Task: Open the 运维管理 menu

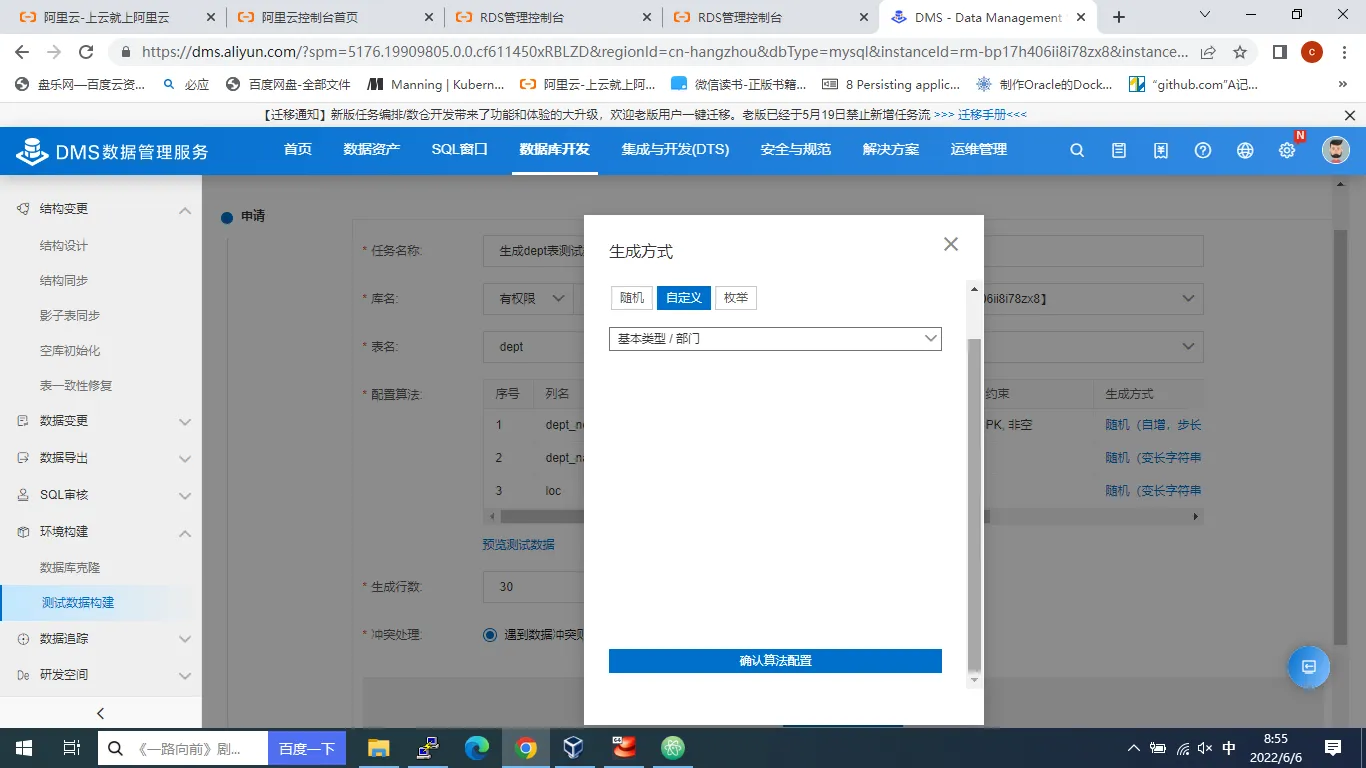Action: (x=979, y=150)
